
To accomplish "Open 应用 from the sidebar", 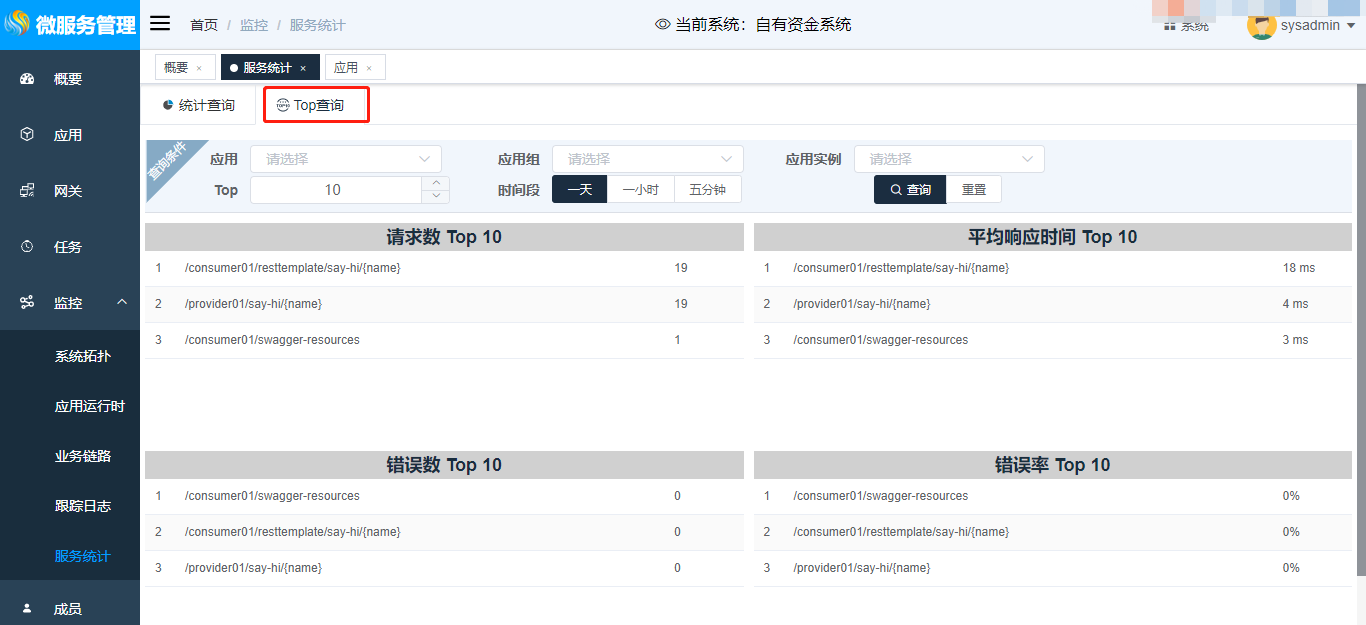I will tap(68, 135).
